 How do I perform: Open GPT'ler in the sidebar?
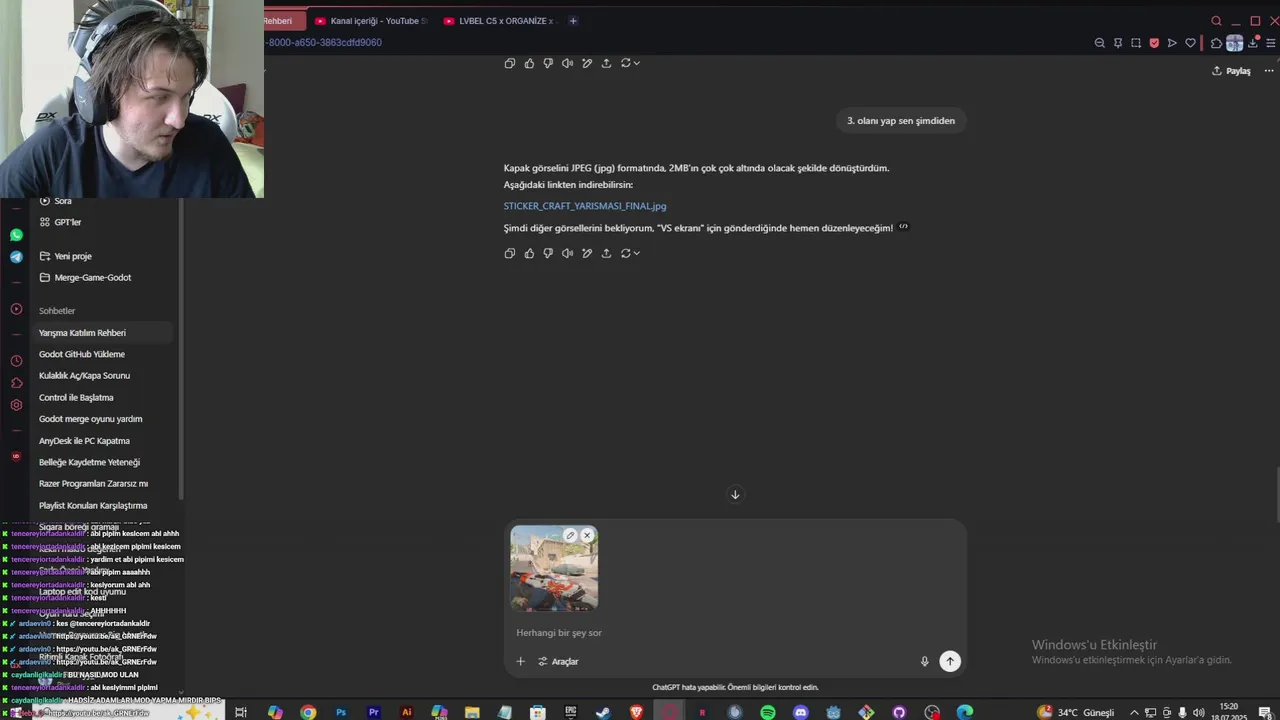coord(60,222)
